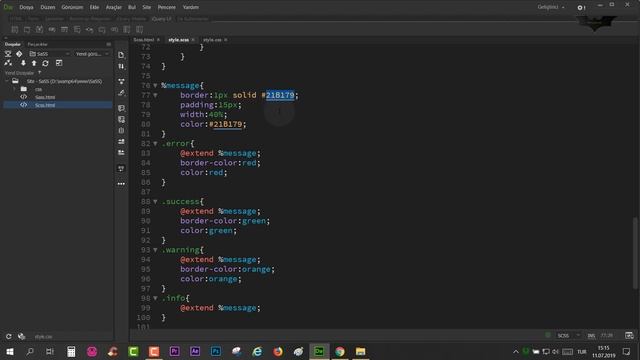640x360 pixels.
Task: Insert jQuery UI Progressbar widget icon
Action: (x=52, y=29)
